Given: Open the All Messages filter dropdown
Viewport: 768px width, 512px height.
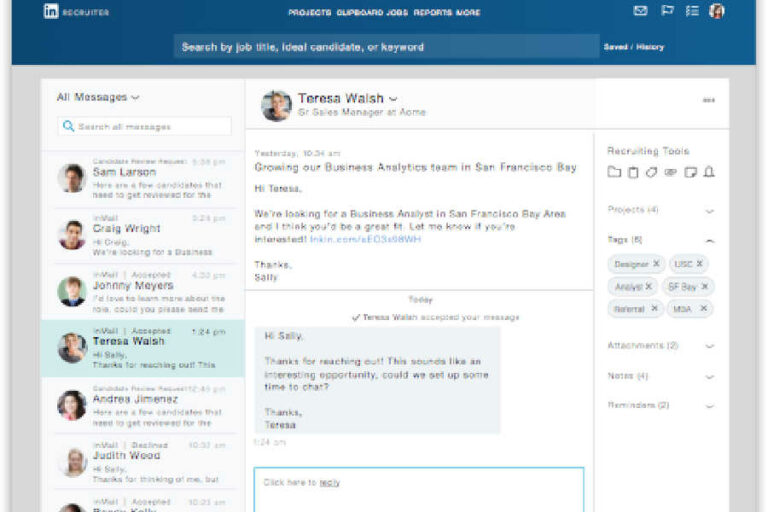Looking at the screenshot, I should tap(98, 97).
